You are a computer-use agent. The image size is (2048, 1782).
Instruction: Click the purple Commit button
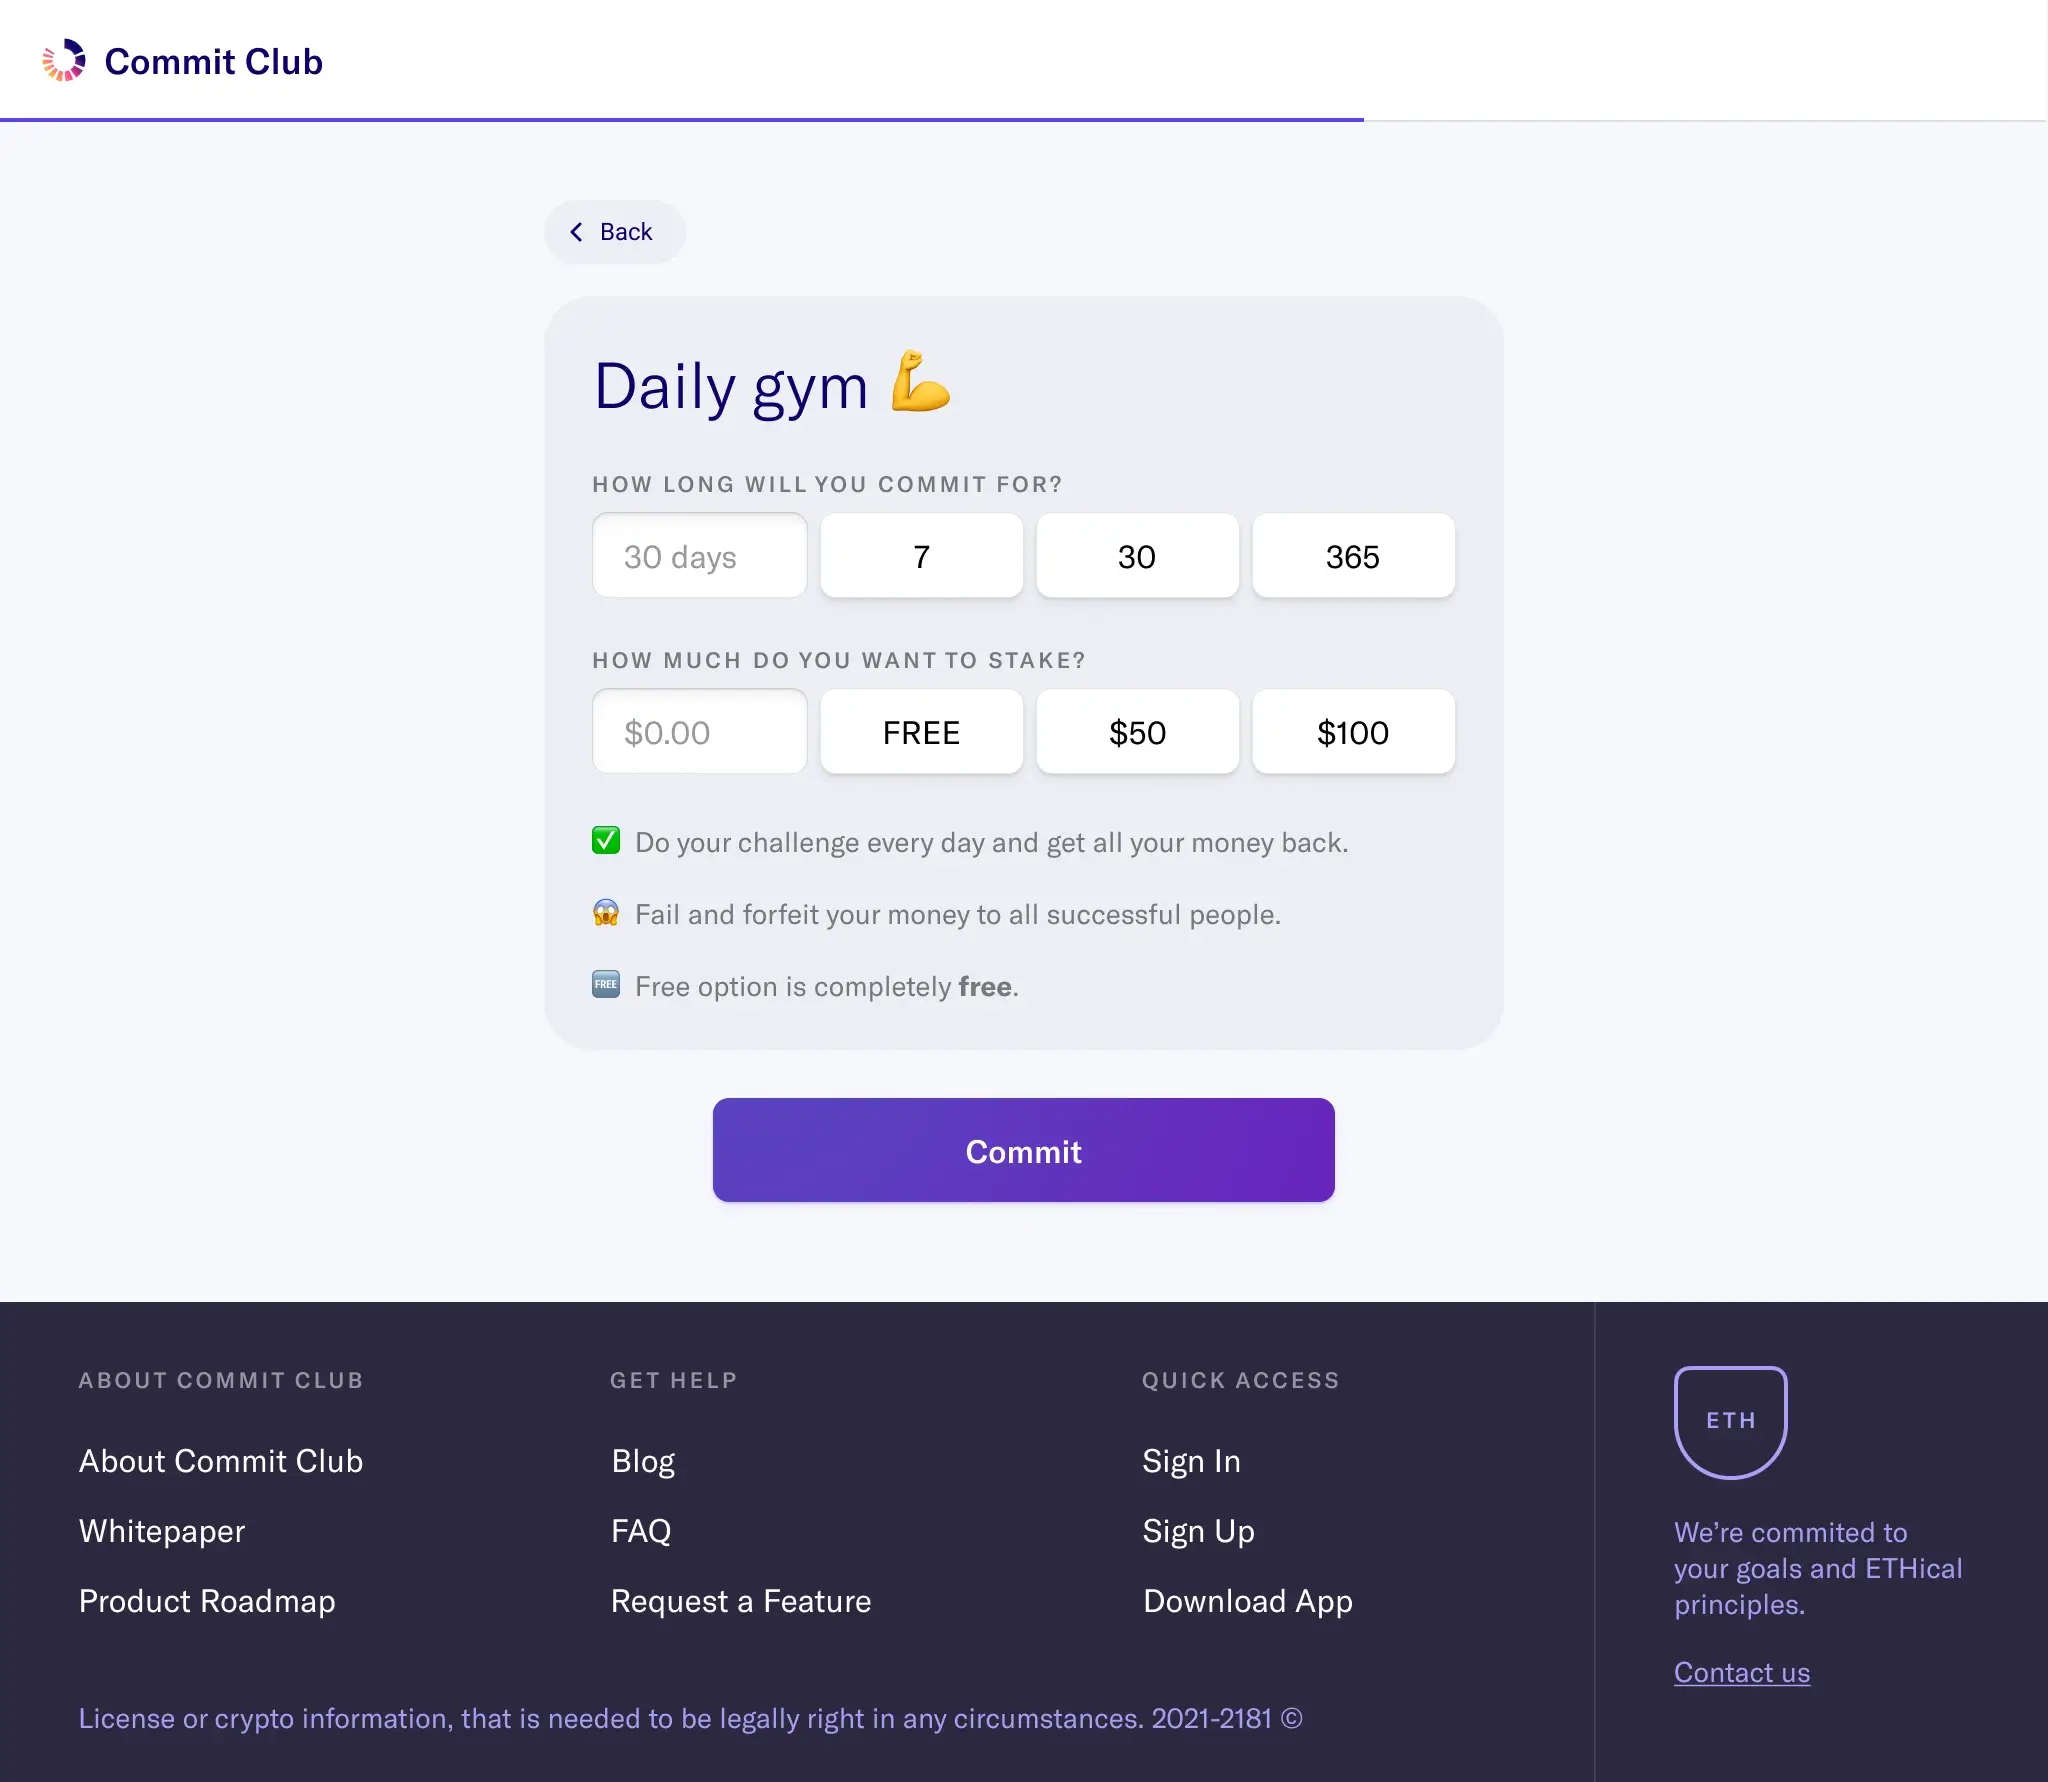tap(1024, 1150)
